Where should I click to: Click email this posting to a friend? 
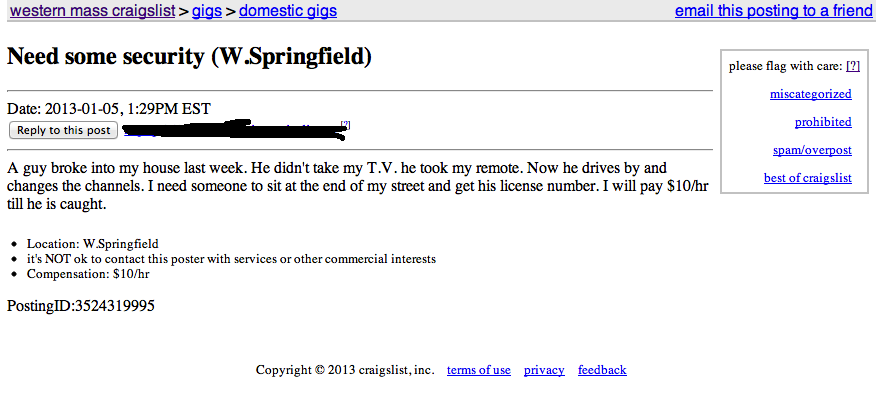(774, 11)
